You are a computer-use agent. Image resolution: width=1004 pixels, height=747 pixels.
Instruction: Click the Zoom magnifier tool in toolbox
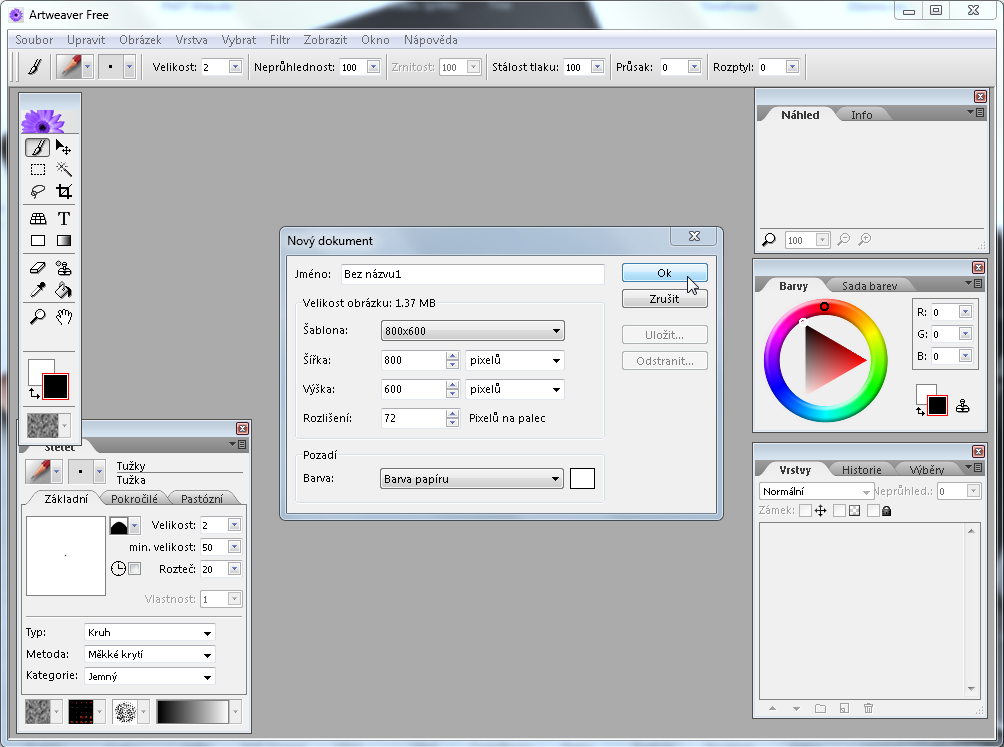click(x=38, y=317)
